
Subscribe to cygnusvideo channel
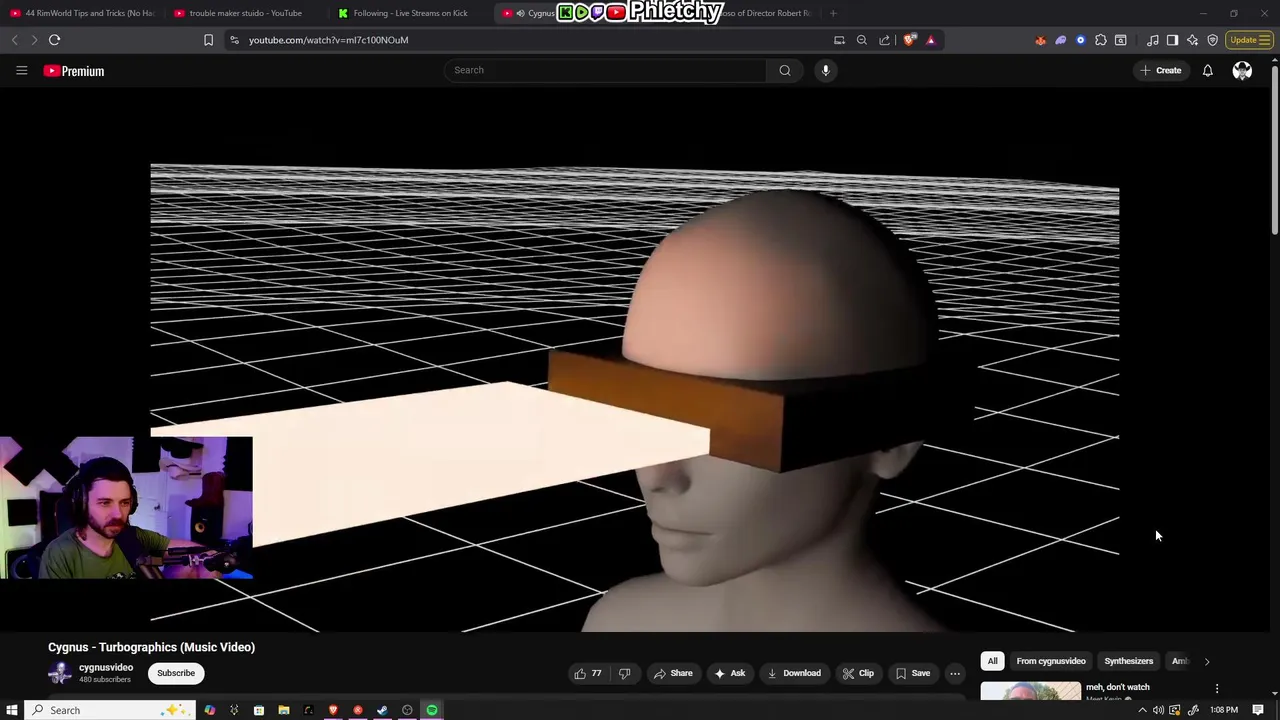point(176,673)
